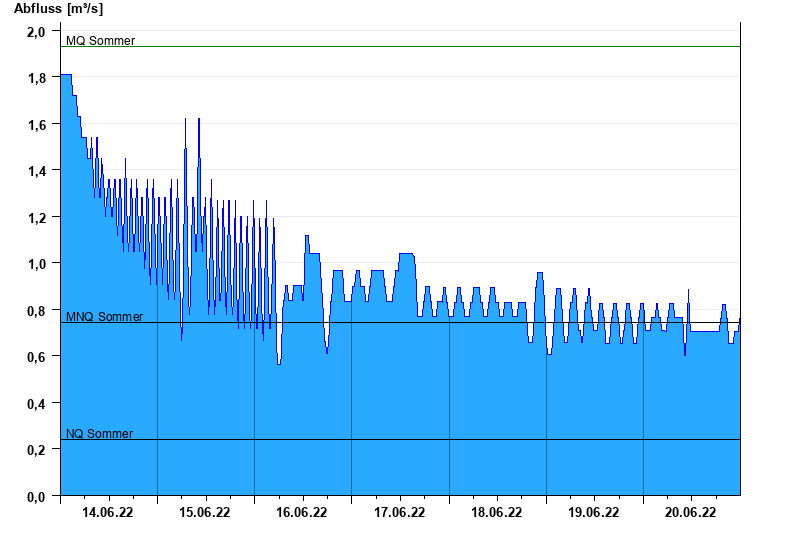This screenshot has height=550, width=800.
Task: Click the 0,0 y-axis value
Action: pyautogui.click(x=36, y=497)
